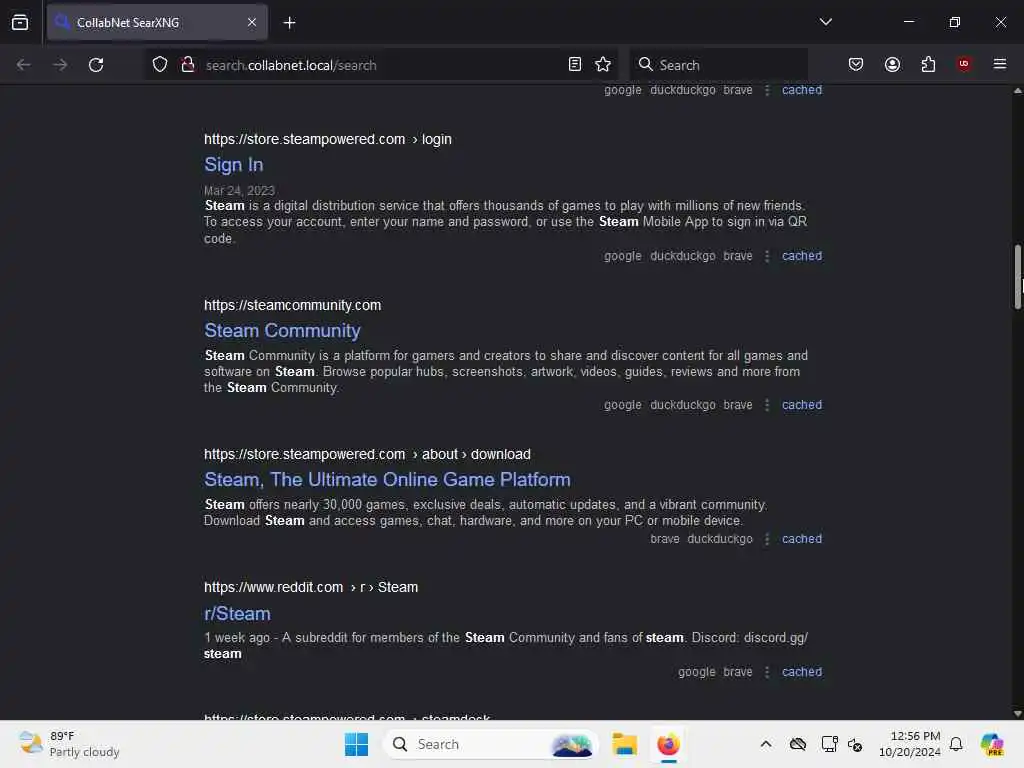The width and height of the screenshot is (1024, 768).
Task: Click the store.steampowered.com about download URL
Action: pos(367,454)
